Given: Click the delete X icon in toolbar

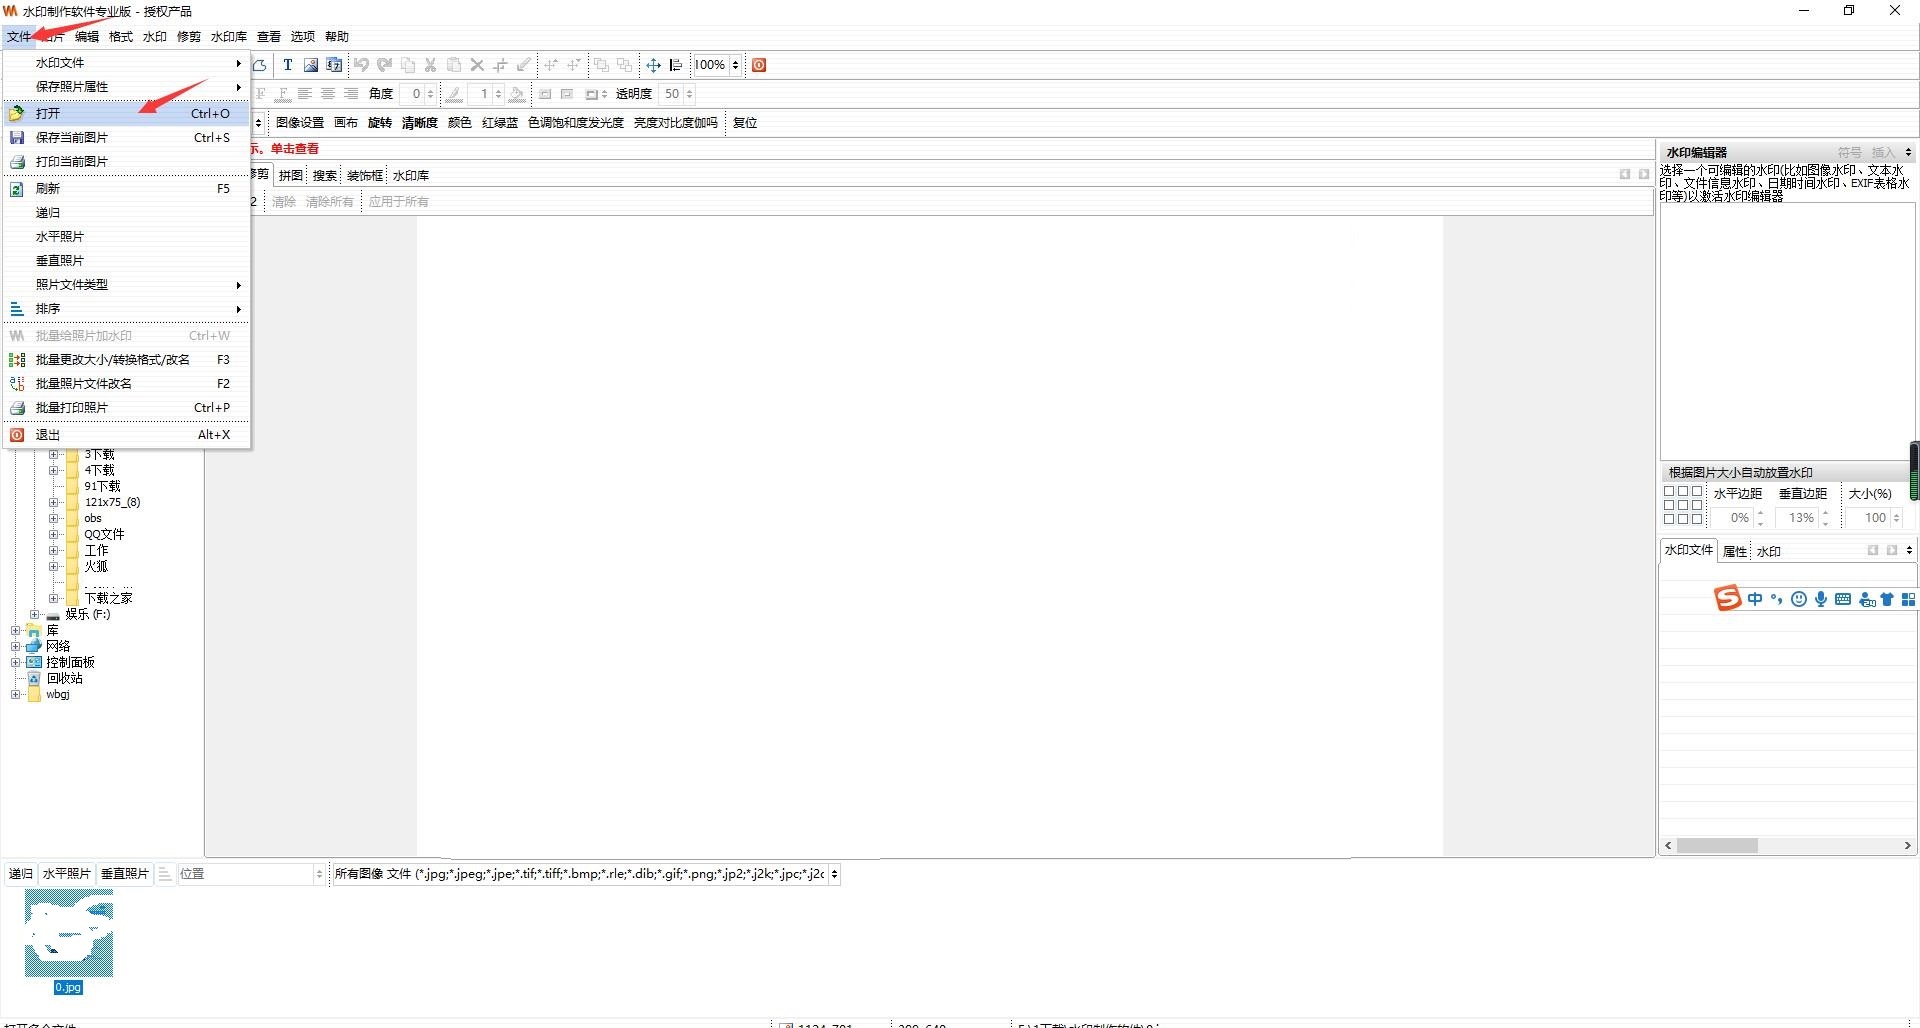Looking at the screenshot, I should pyautogui.click(x=477, y=65).
